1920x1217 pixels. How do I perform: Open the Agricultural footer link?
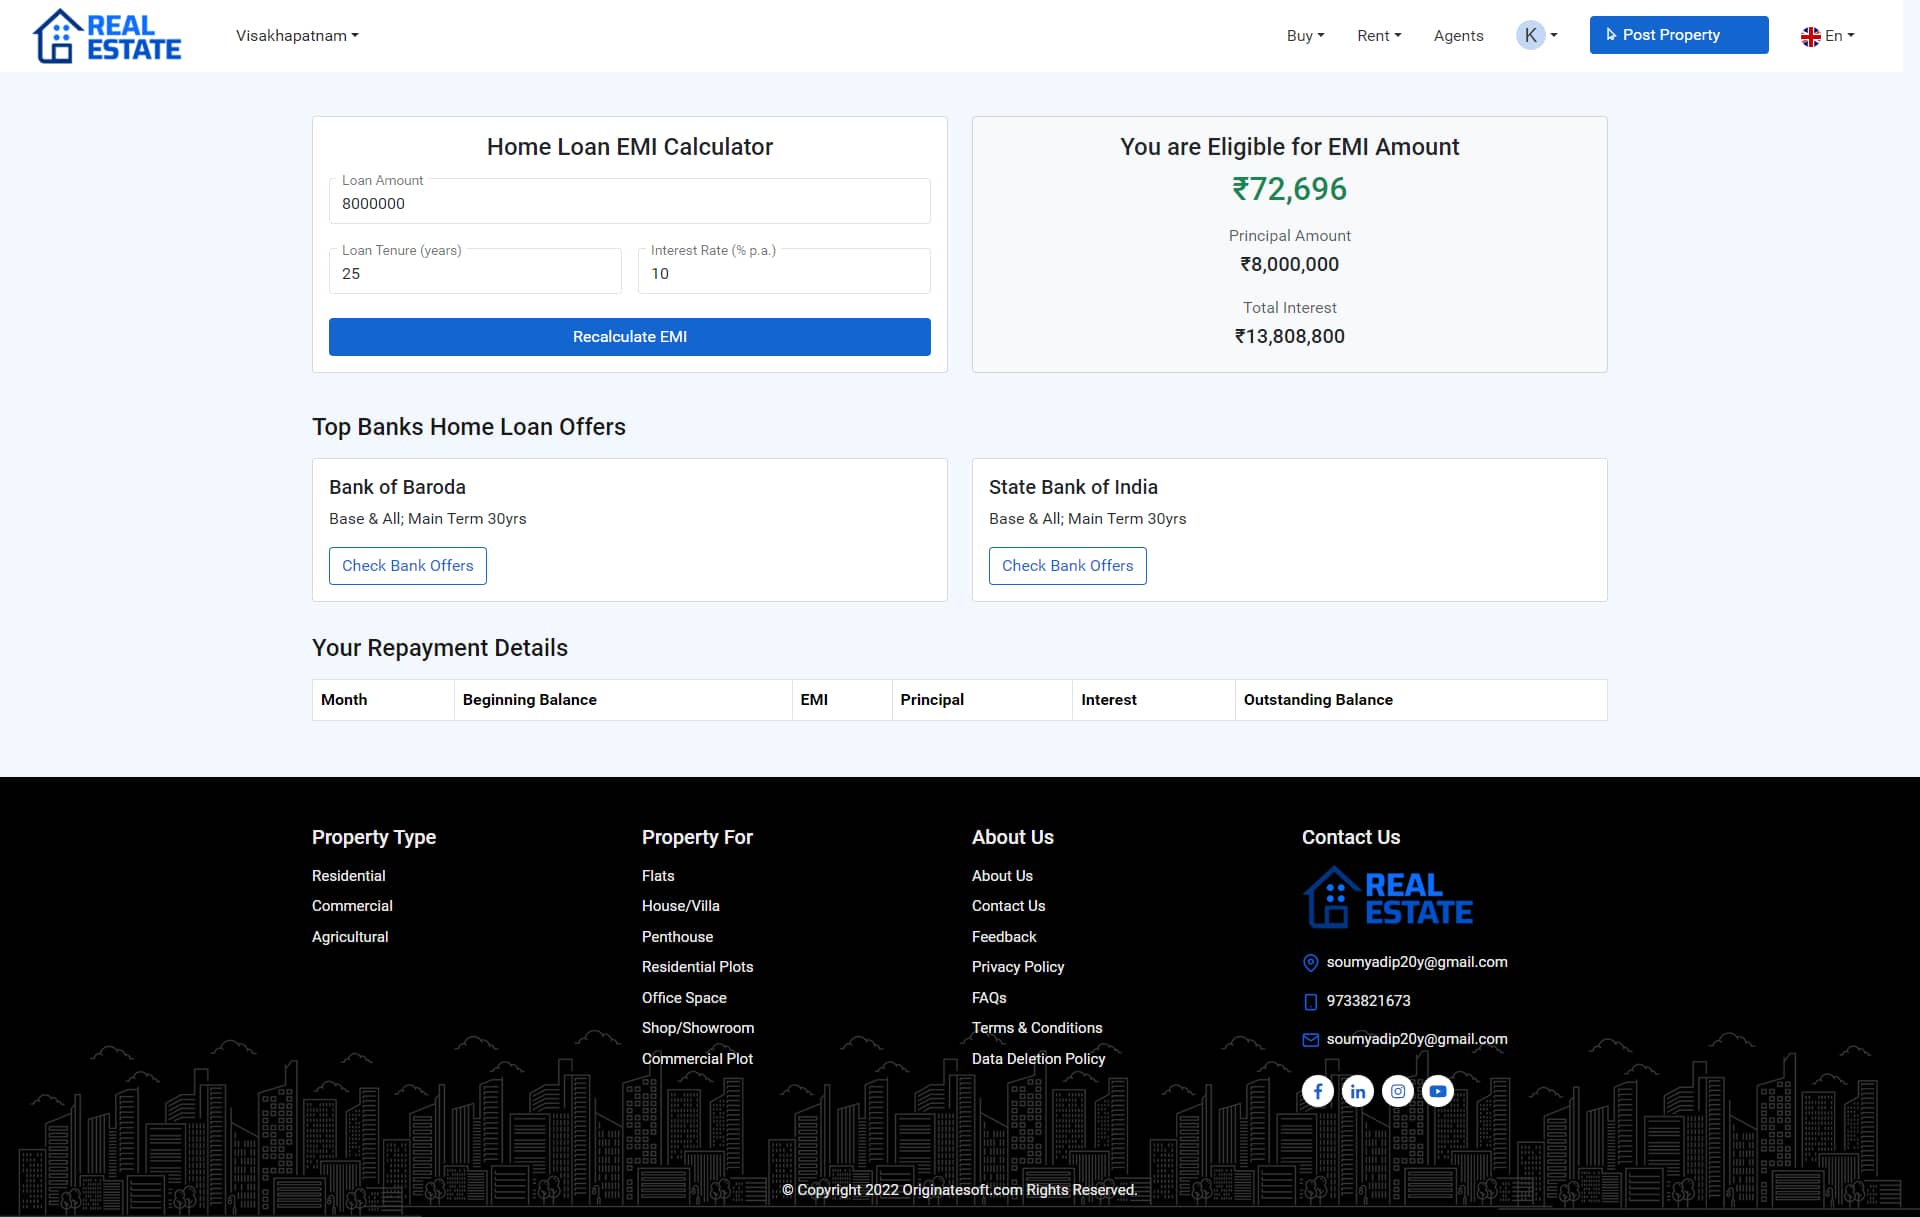350,937
